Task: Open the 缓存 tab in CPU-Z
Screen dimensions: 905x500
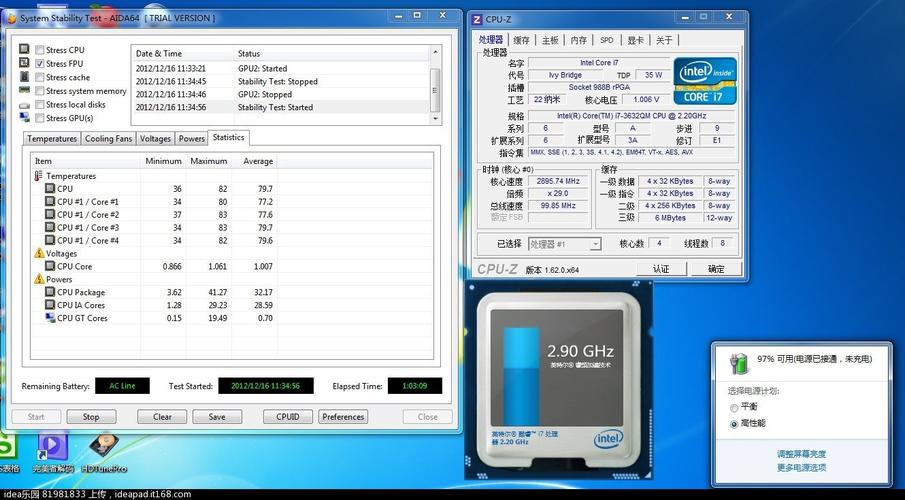Action: (521, 40)
